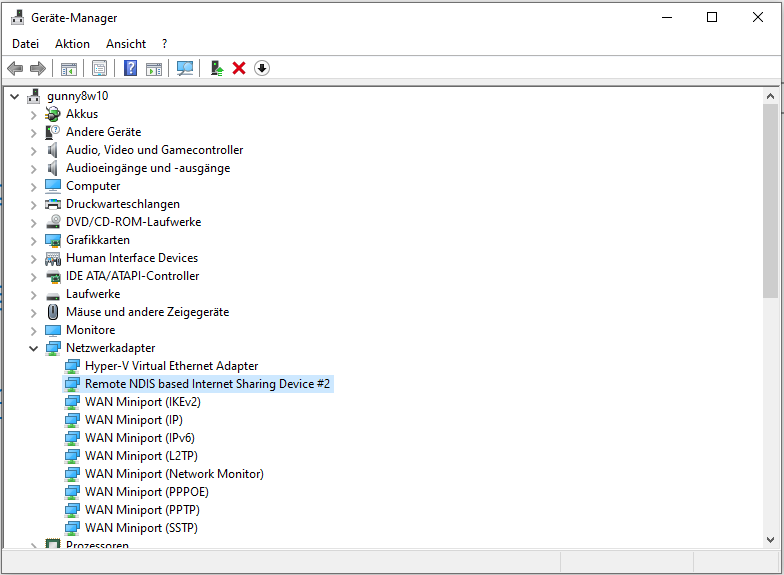Toggle the action pane toolbar icon
Image resolution: width=784 pixels, height=575 pixels.
click(x=154, y=68)
